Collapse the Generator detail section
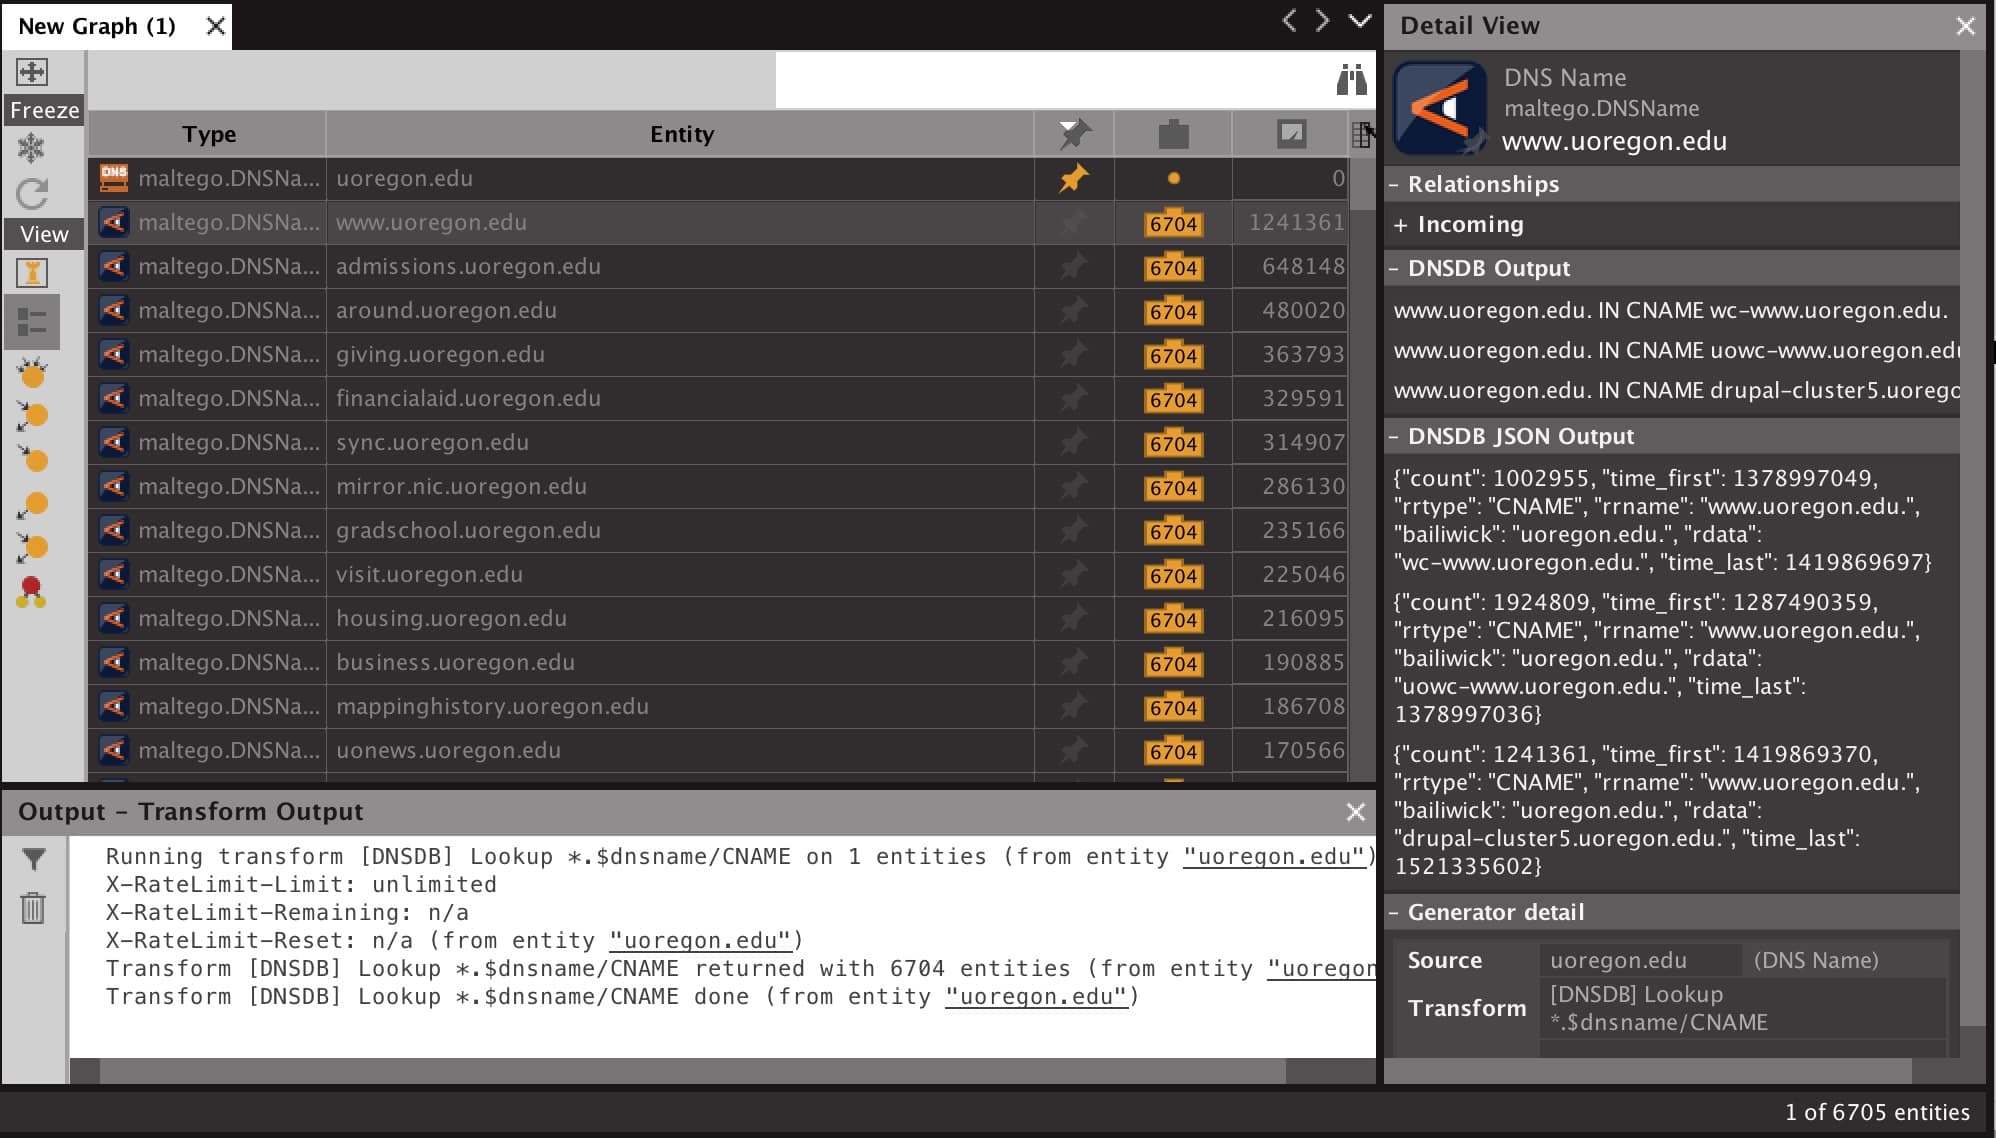The width and height of the screenshot is (1996, 1138). [1394, 913]
